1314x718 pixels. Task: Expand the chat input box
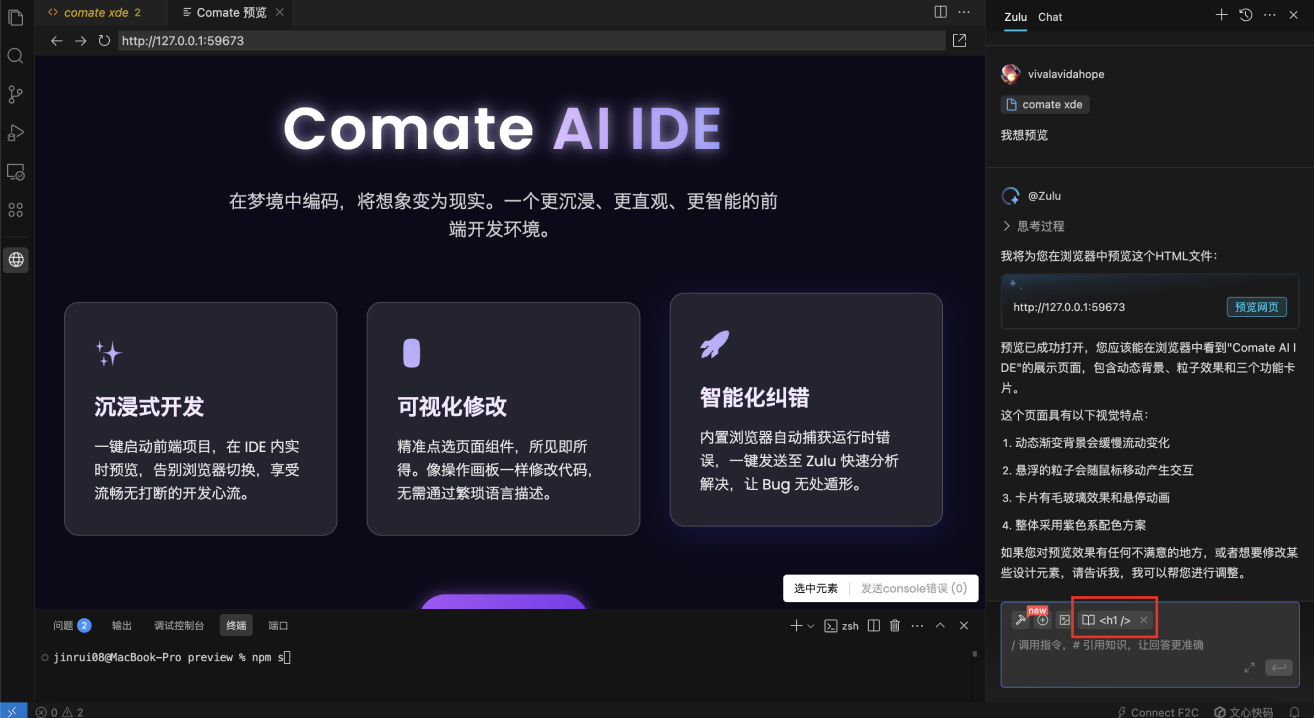coord(1249,667)
